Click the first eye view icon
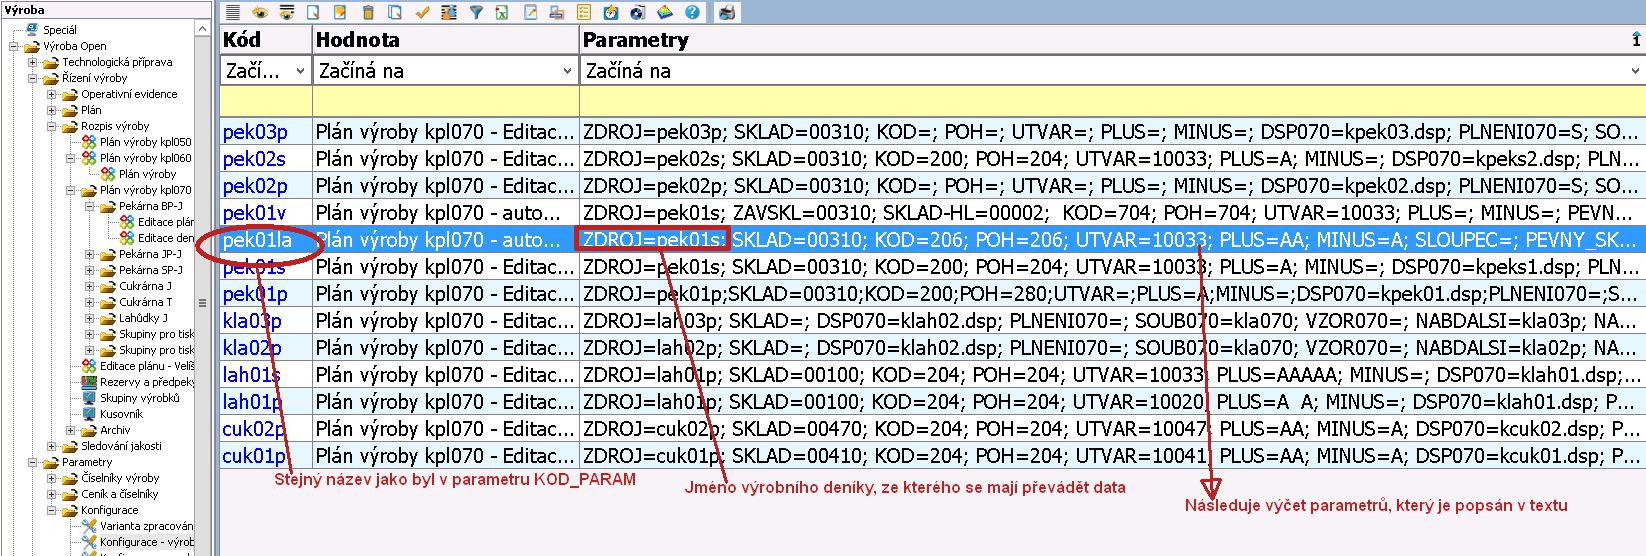1646x556 pixels. coord(260,13)
